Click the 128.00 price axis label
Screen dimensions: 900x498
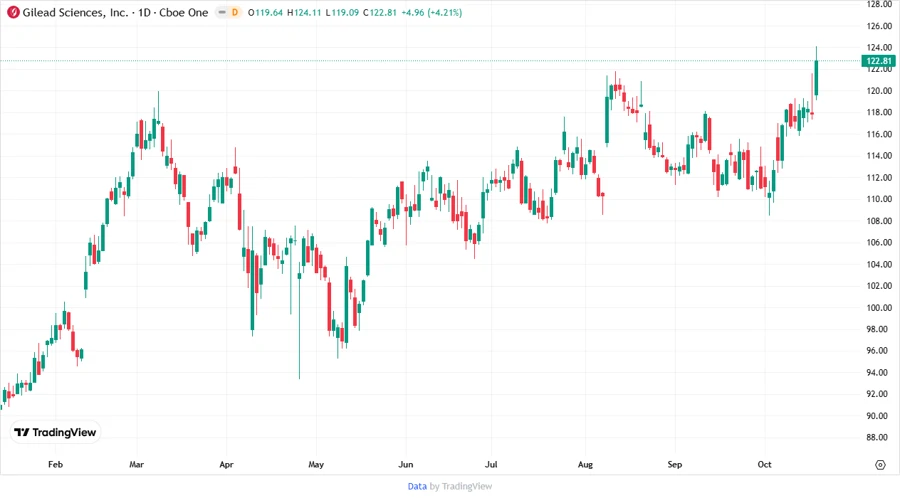879,4
